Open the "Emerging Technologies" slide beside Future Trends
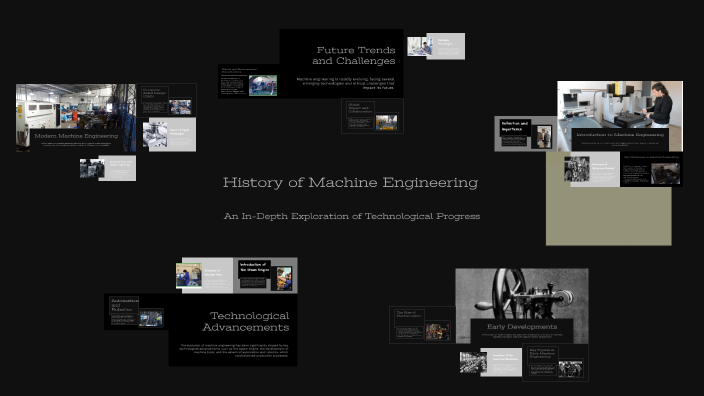The height and width of the screenshot is (396, 704). pos(436,46)
